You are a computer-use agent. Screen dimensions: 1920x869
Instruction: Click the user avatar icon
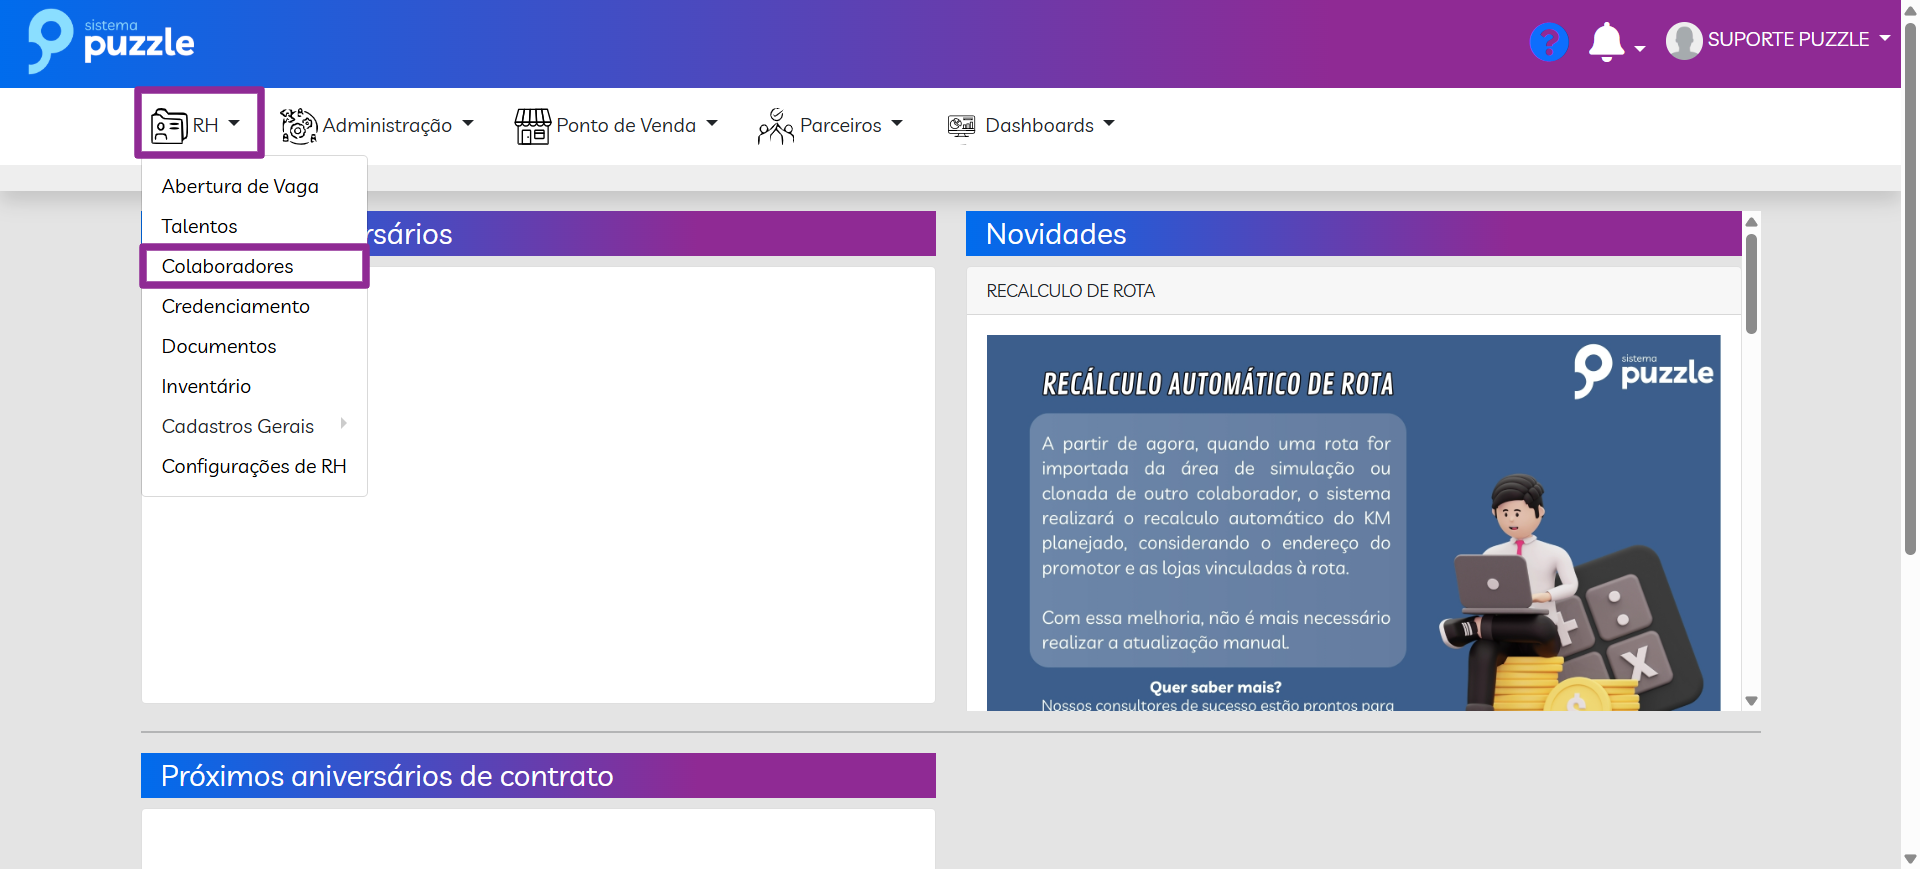pyautogui.click(x=1684, y=41)
